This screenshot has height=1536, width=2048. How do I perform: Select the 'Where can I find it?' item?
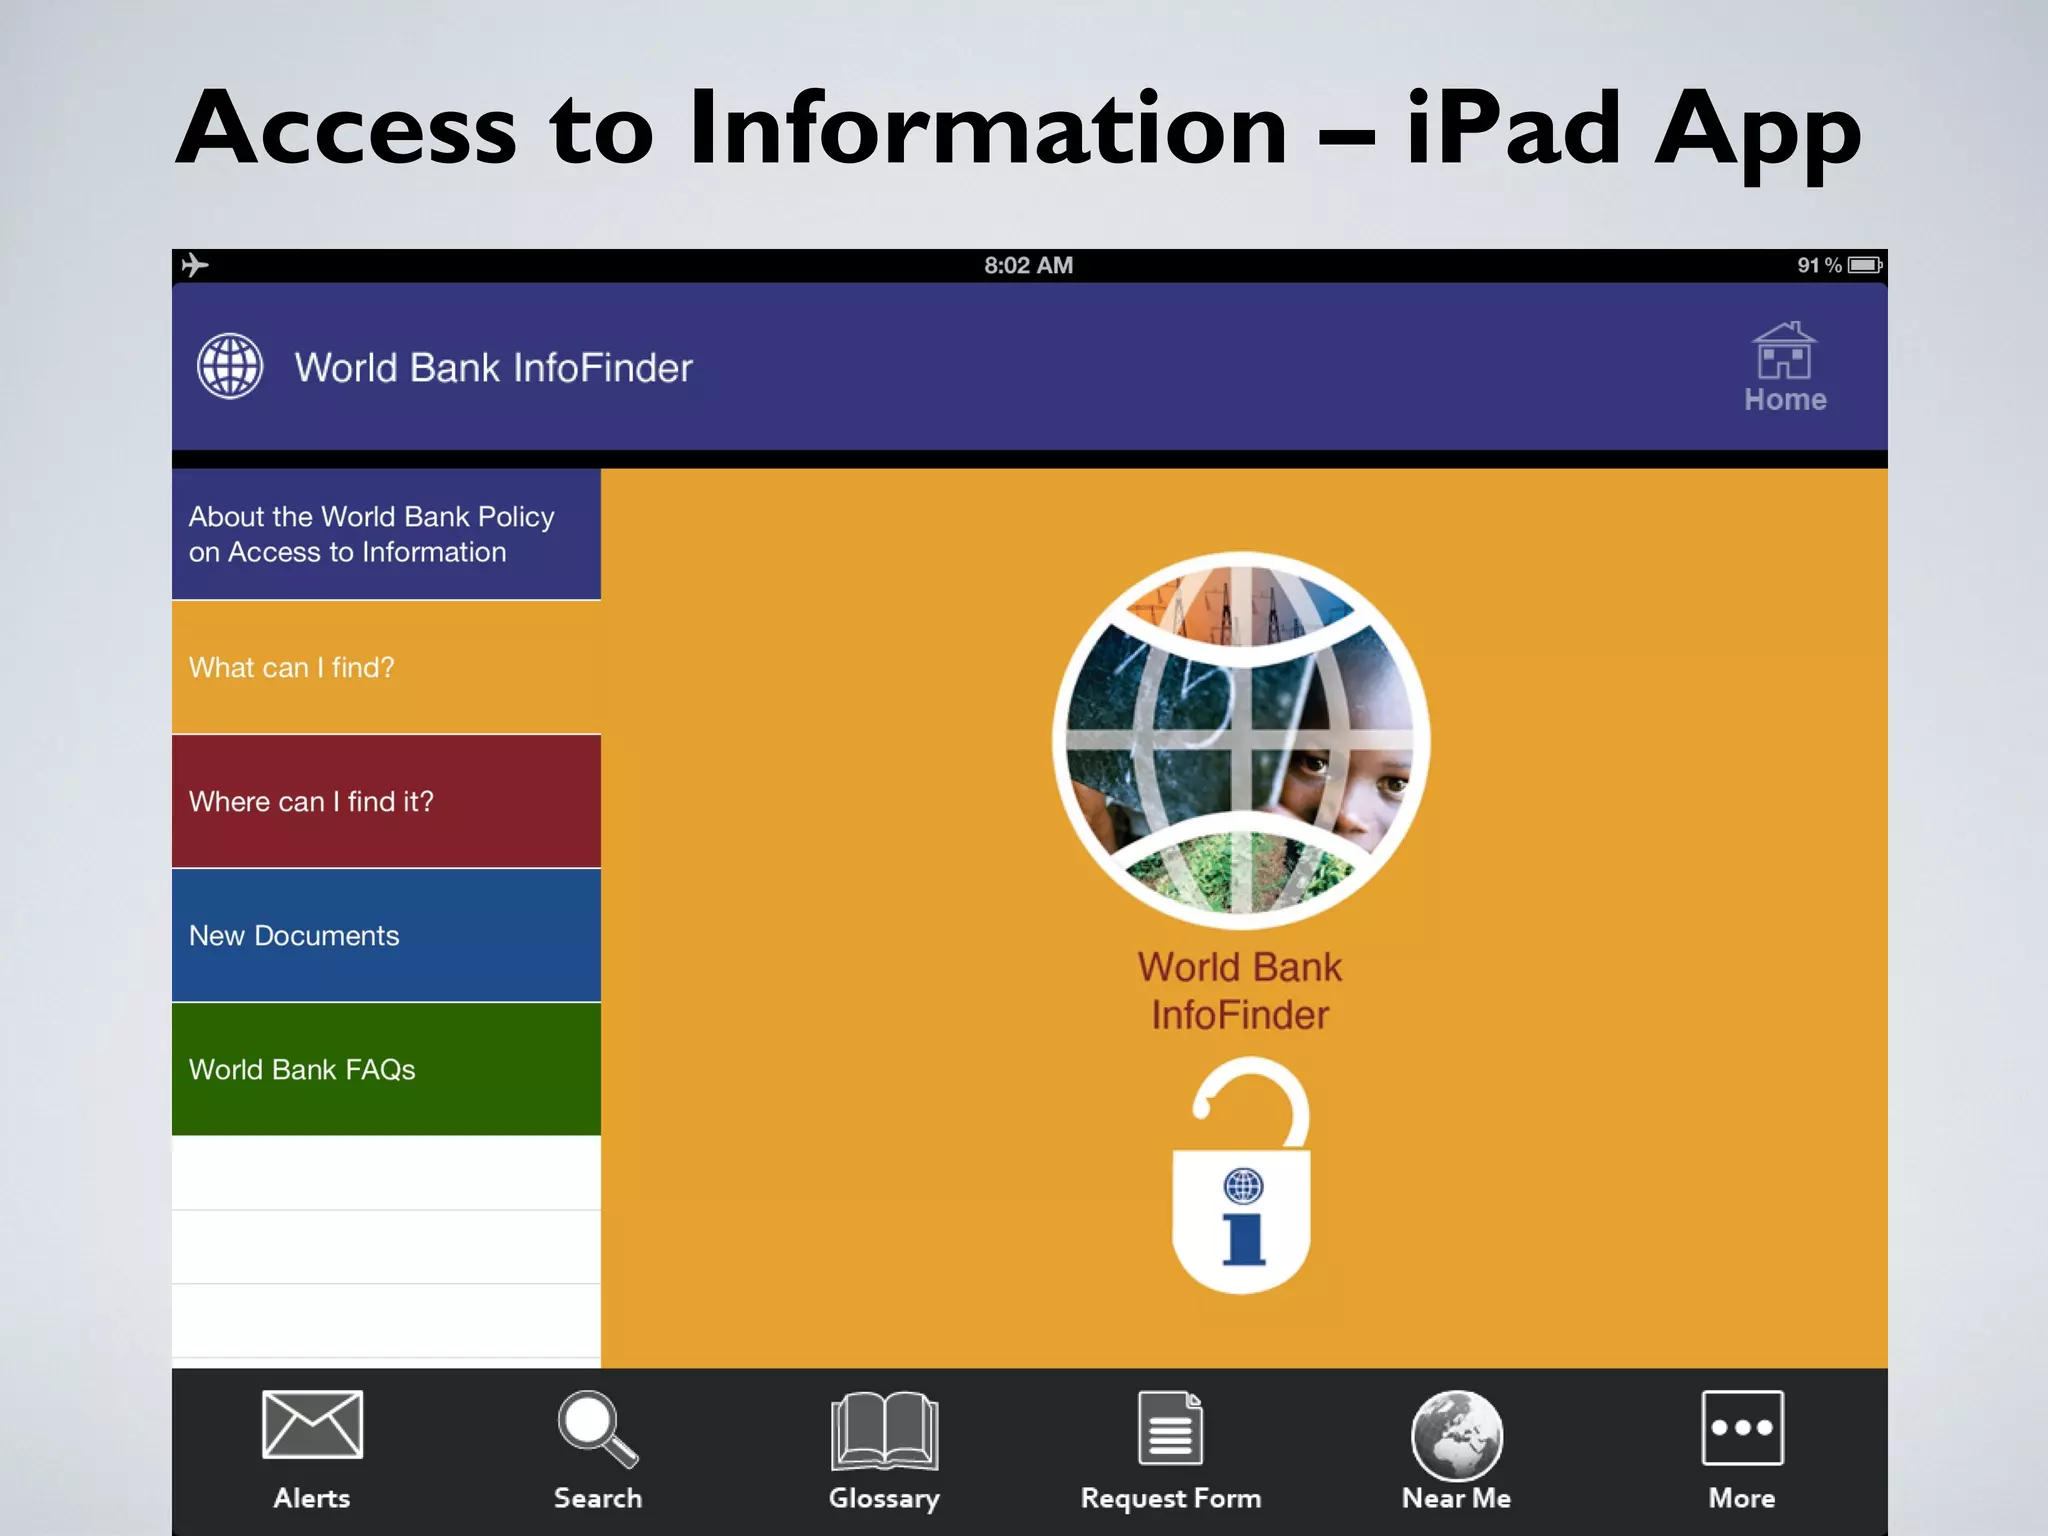386,801
